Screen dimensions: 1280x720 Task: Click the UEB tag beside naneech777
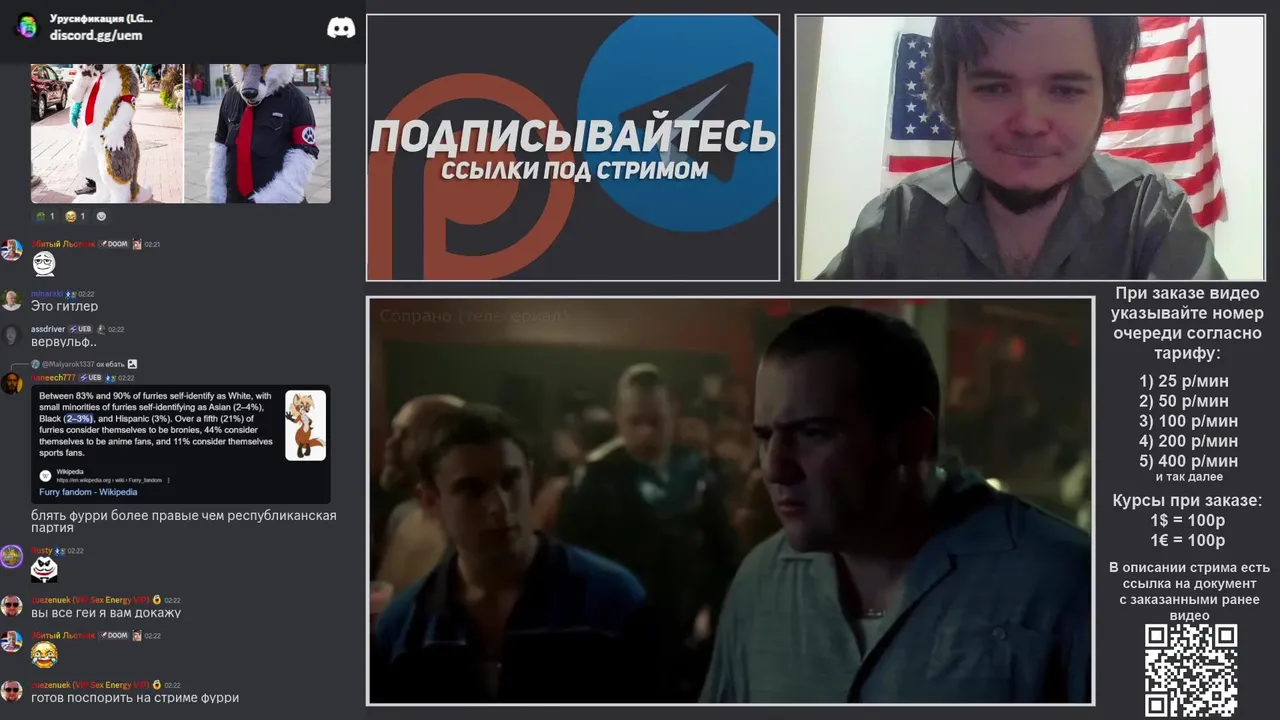pos(91,378)
